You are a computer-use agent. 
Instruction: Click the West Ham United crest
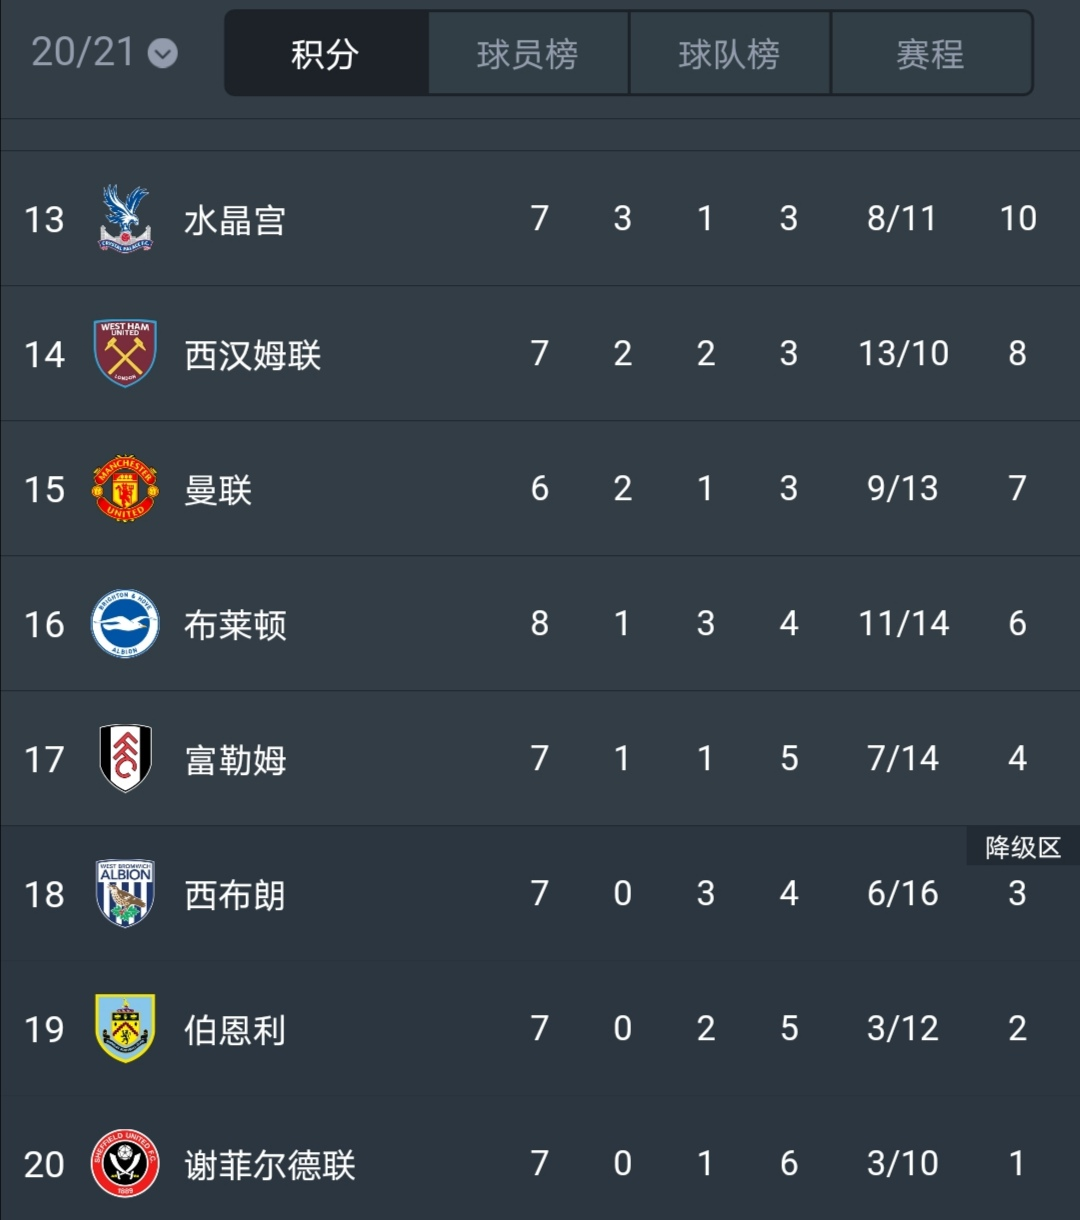point(125,354)
